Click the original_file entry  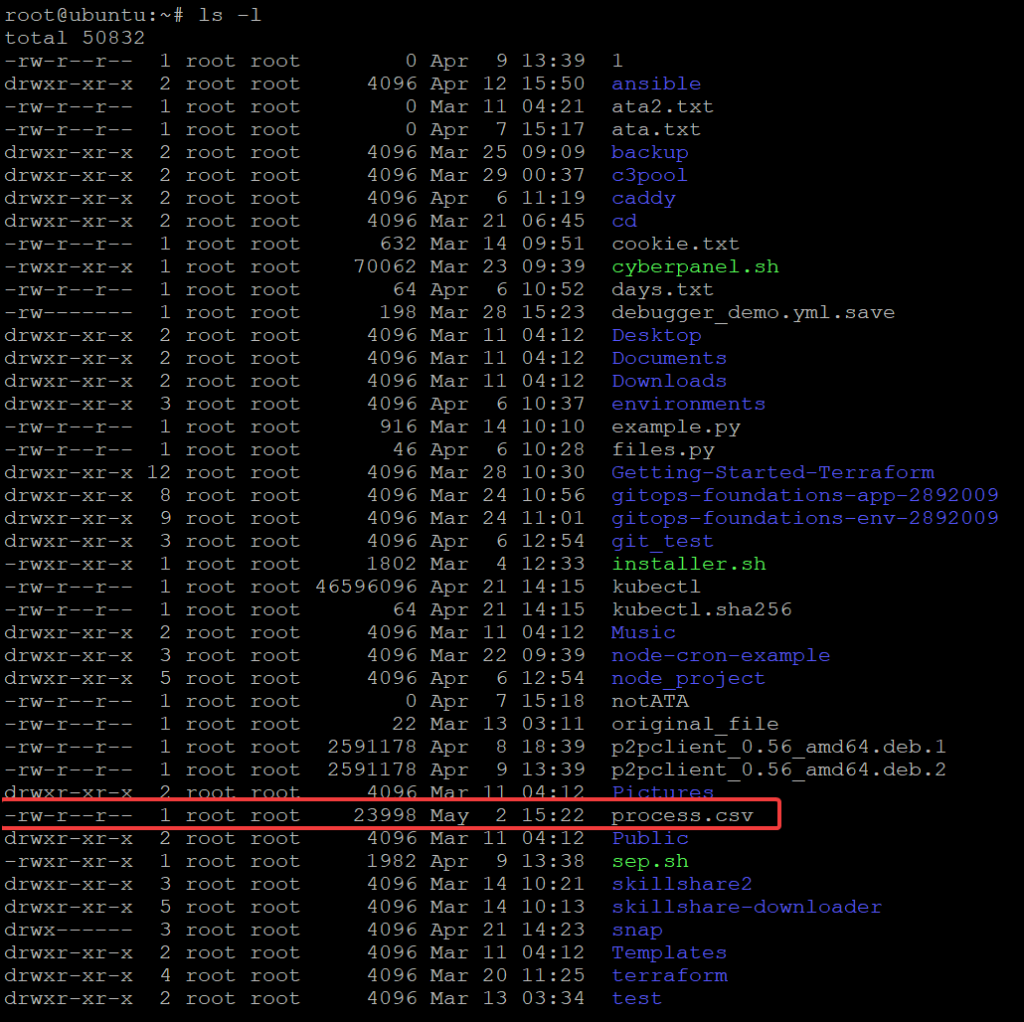click(676, 723)
